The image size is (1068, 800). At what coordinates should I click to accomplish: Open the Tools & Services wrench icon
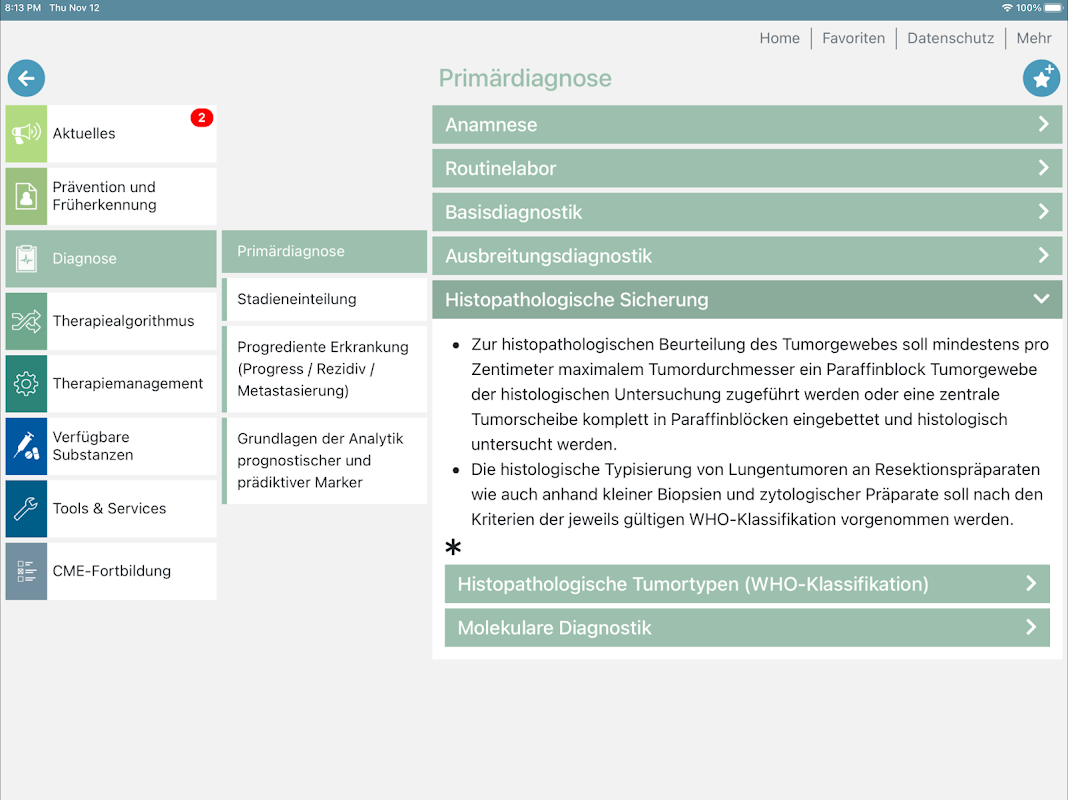[27, 509]
